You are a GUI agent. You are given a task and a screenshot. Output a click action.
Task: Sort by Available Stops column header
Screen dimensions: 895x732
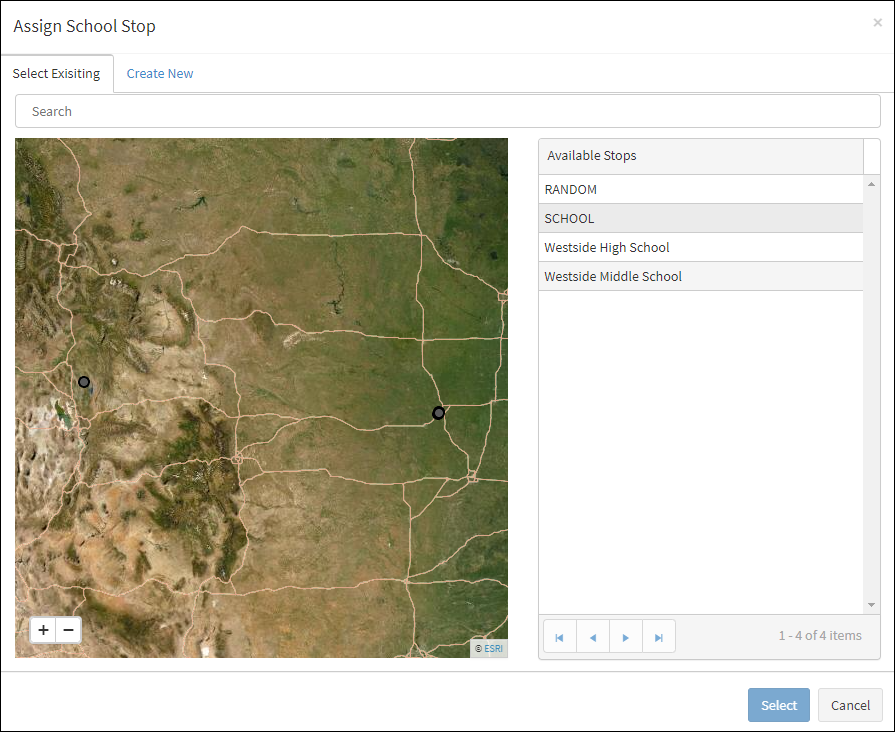[700, 156]
